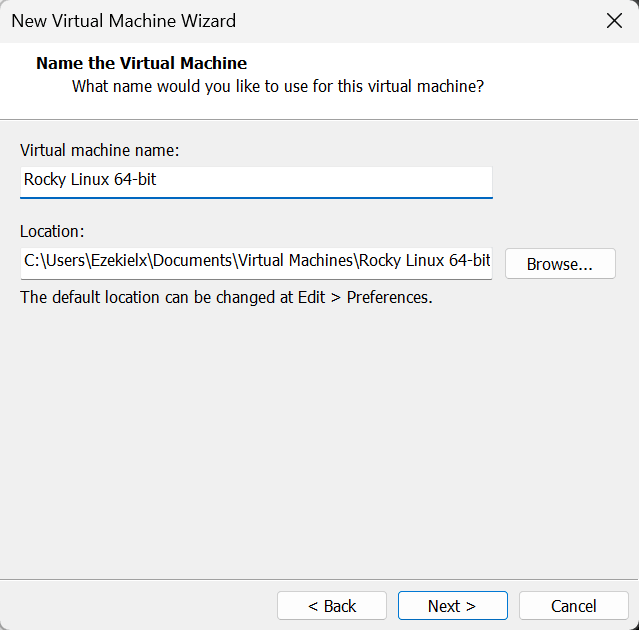Click the default location Preferences hint text

226,297
